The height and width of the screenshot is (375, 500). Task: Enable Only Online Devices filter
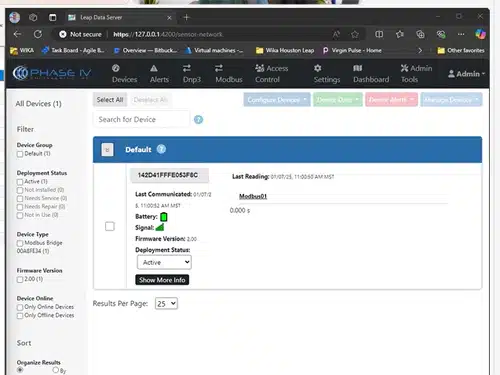[x=20, y=307]
